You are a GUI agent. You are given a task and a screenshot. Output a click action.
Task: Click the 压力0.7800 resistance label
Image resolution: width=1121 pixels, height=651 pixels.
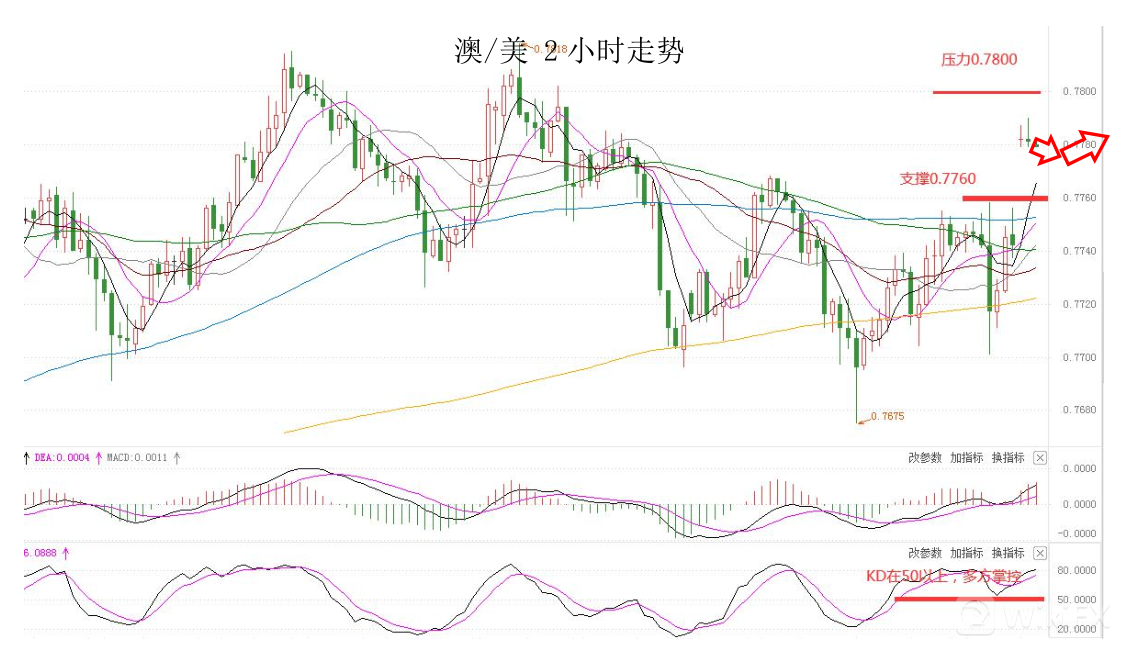pyautogui.click(x=979, y=60)
